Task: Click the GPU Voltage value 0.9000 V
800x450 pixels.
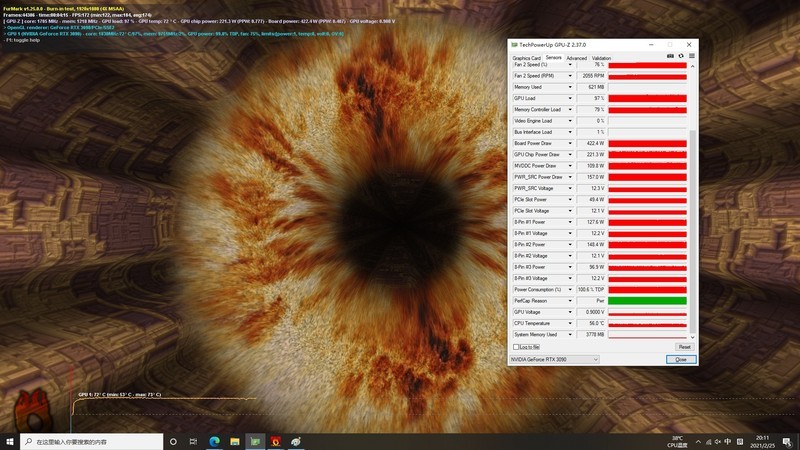Action: 595,312
